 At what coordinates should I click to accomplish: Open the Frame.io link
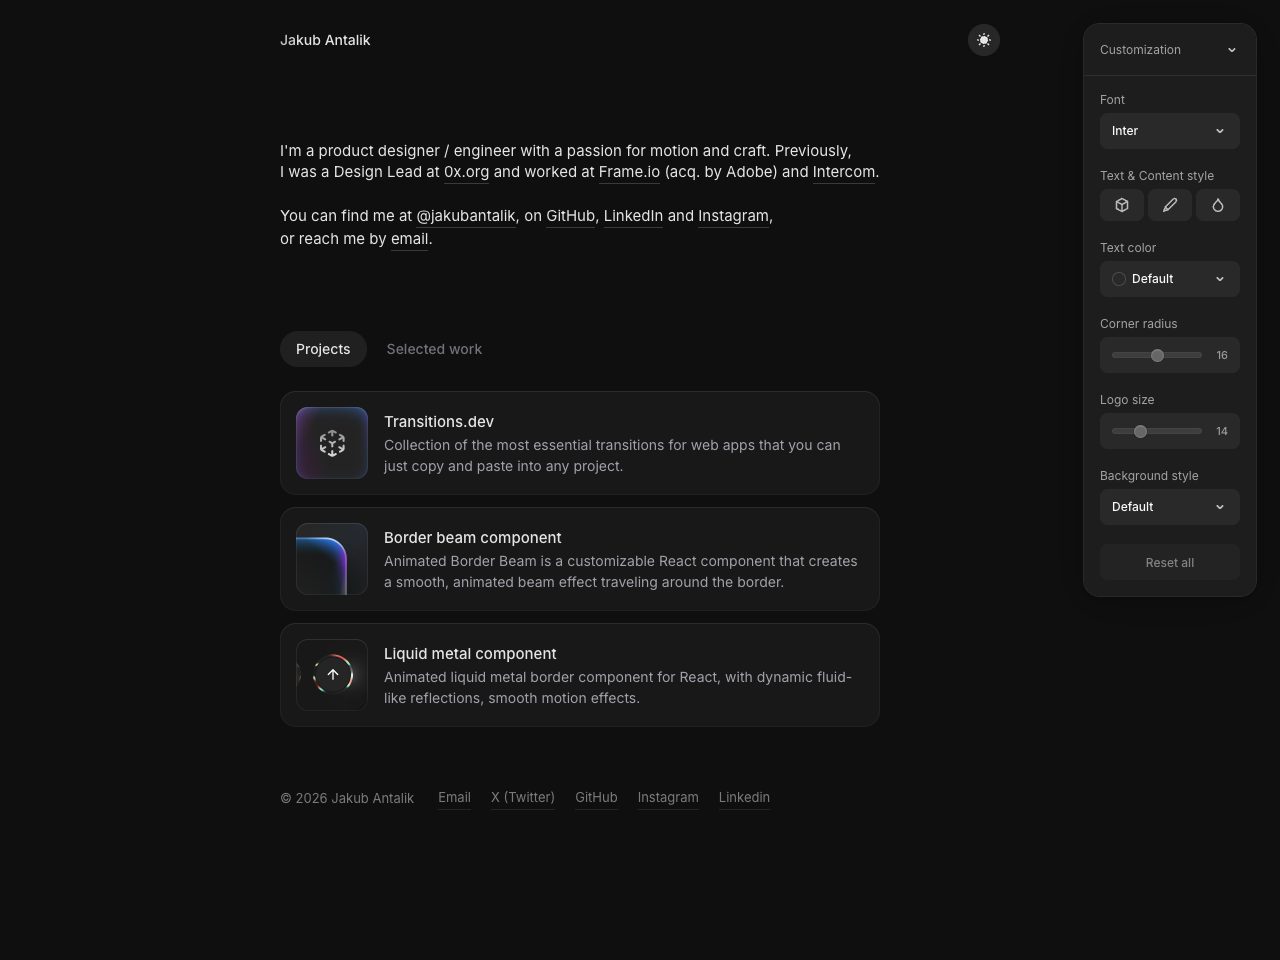tap(629, 172)
